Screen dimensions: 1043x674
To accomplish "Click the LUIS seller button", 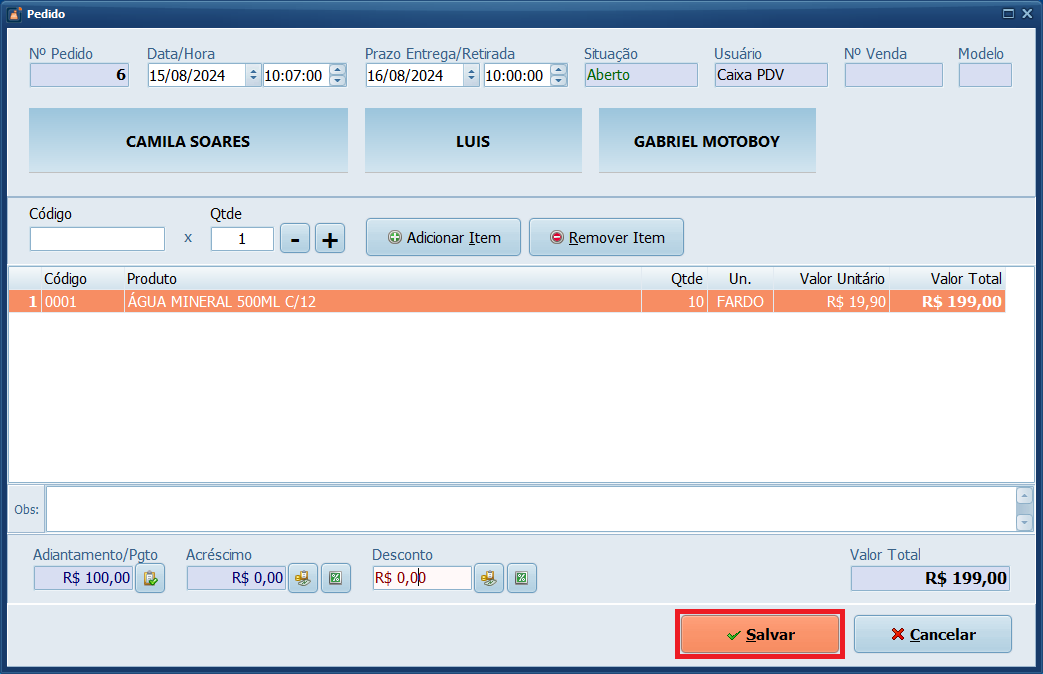I will pos(473,141).
